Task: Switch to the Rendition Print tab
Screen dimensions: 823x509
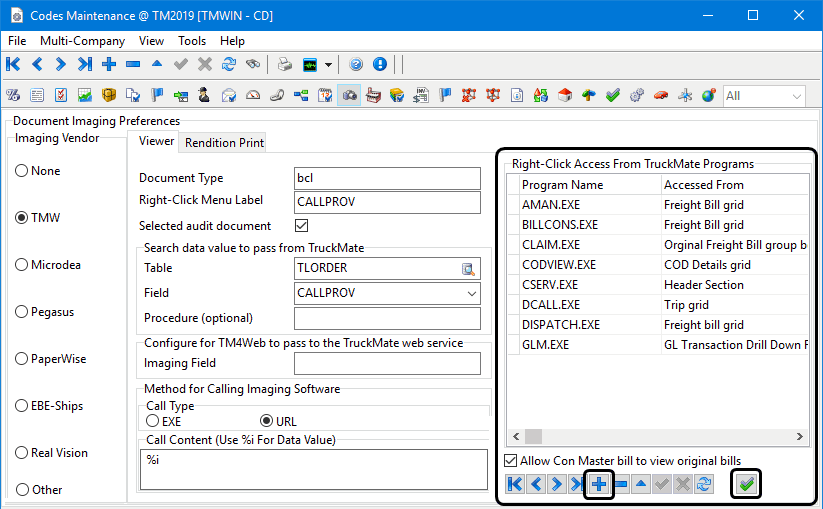Action: (x=224, y=142)
